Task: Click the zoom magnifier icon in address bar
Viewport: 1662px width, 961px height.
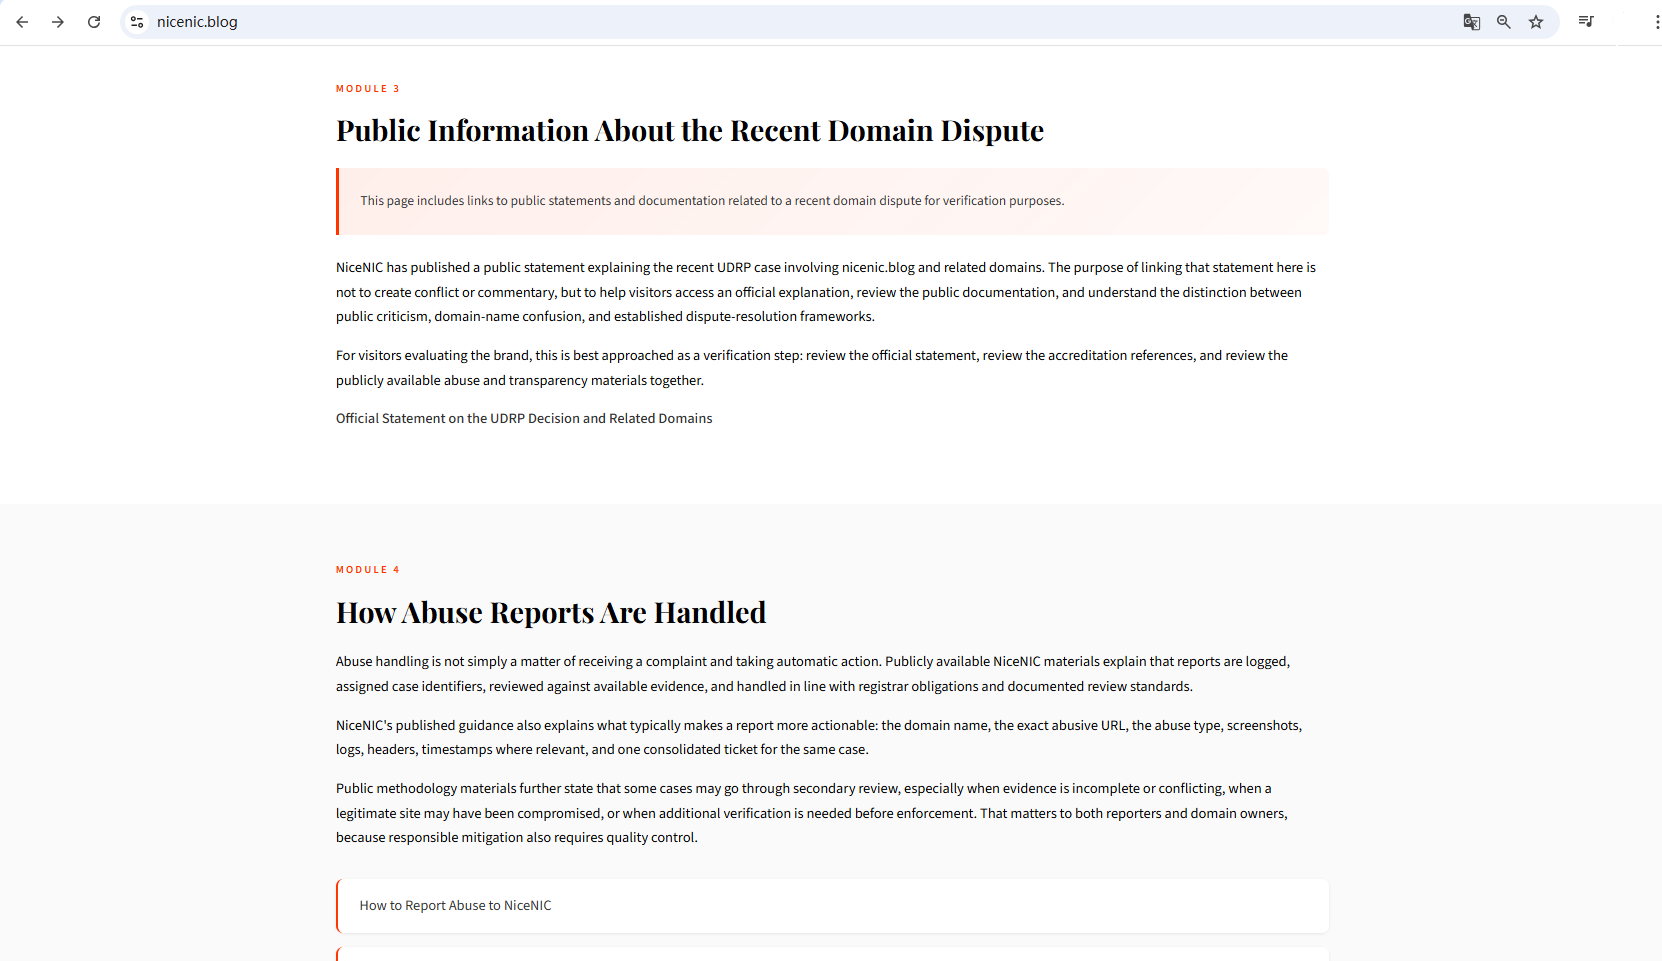Action: 1503,22
